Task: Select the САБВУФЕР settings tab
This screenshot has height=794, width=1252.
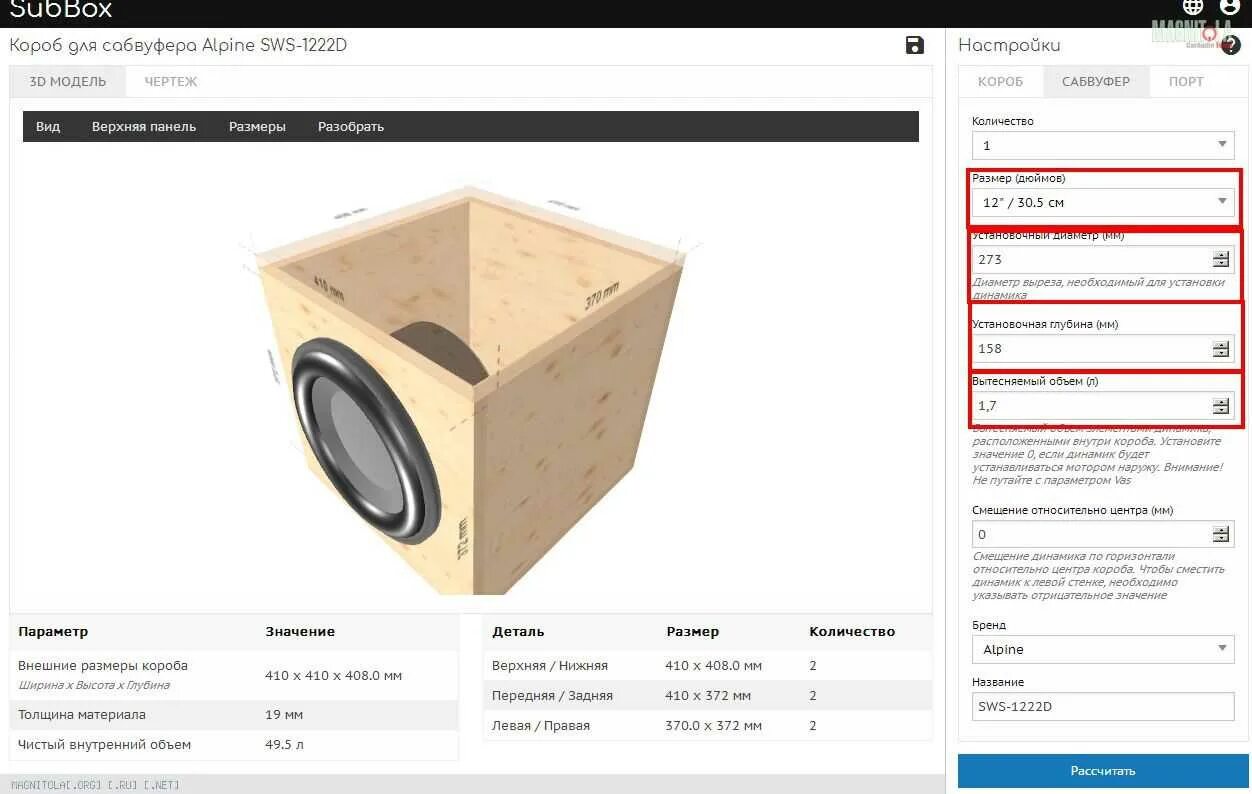Action: tap(1096, 82)
